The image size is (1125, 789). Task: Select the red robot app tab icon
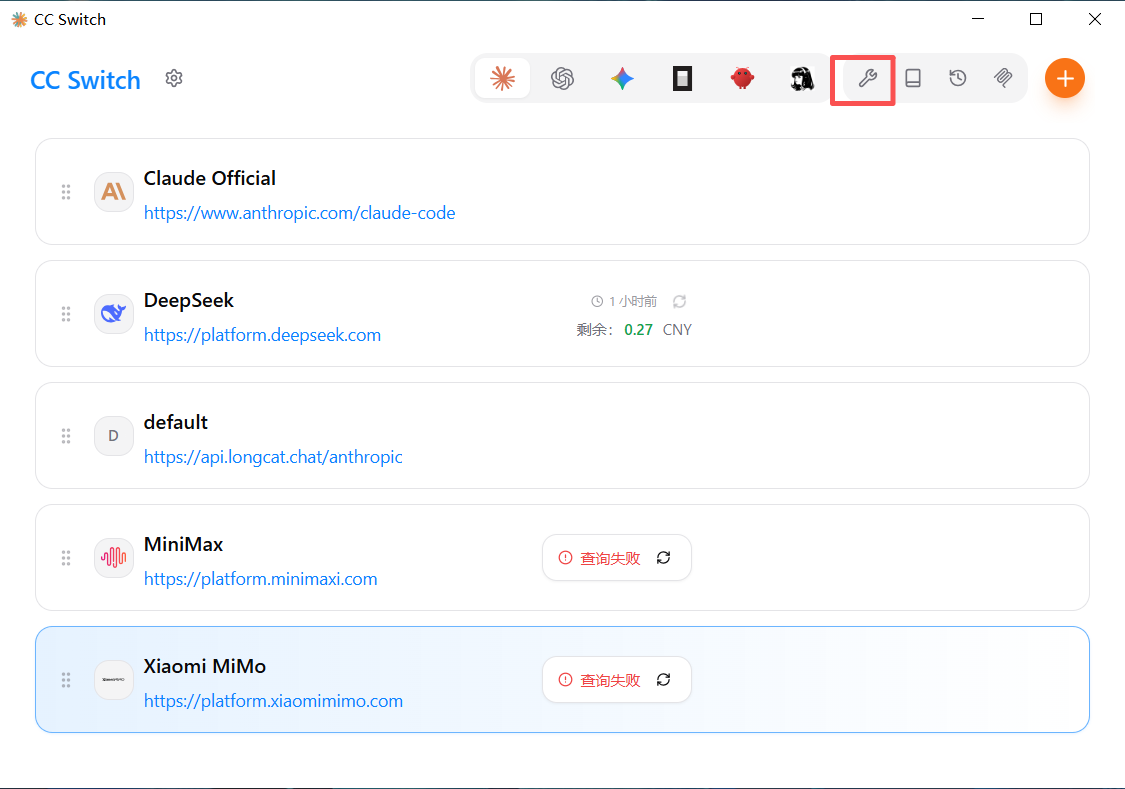[x=742, y=78]
